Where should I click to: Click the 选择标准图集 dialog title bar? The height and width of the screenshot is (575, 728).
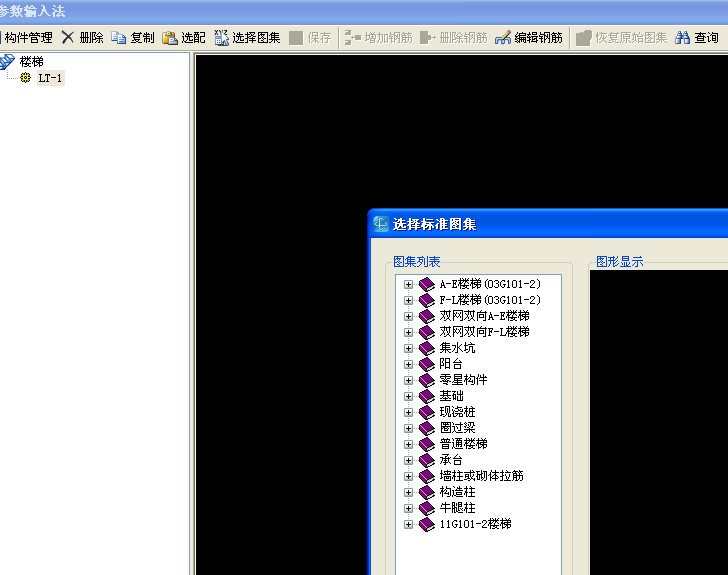click(549, 224)
